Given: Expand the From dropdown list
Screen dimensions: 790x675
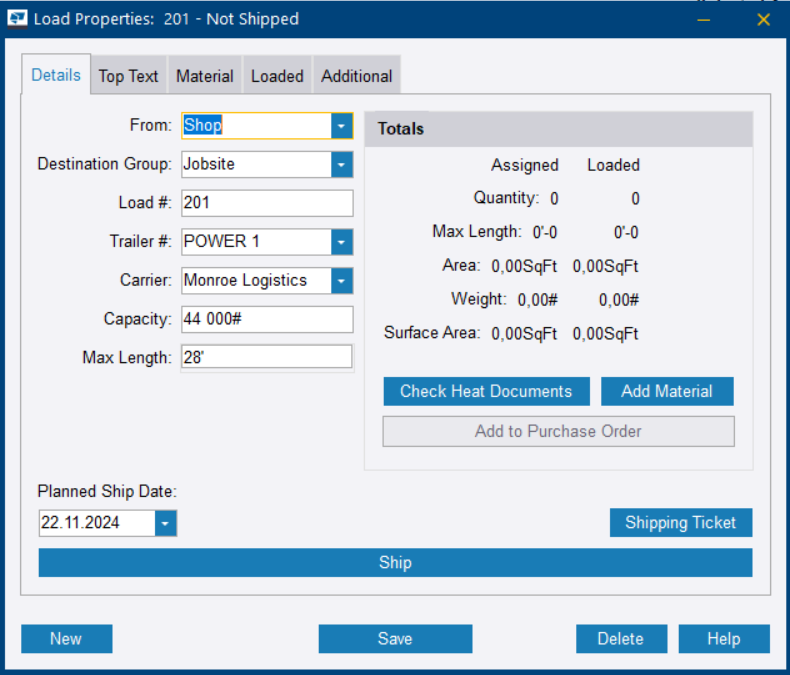Looking at the screenshot, I should [342, 126].
